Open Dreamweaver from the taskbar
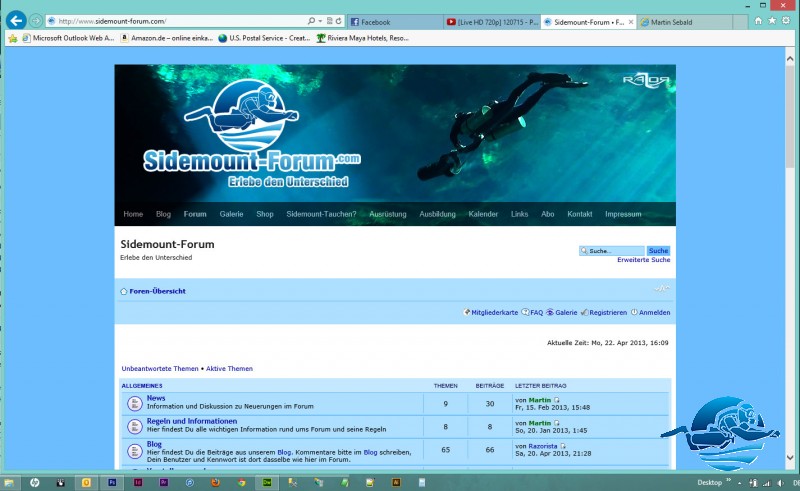This screenshot has width=800, height=491. click(x=267, y=482)
